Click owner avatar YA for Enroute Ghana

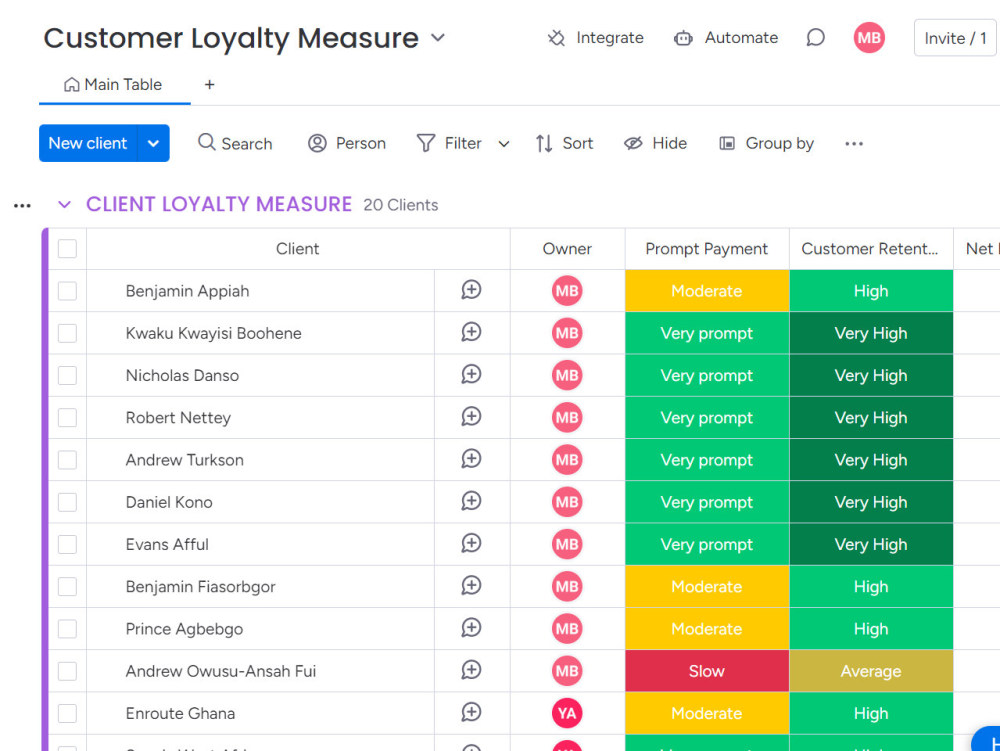coord(567,713)
